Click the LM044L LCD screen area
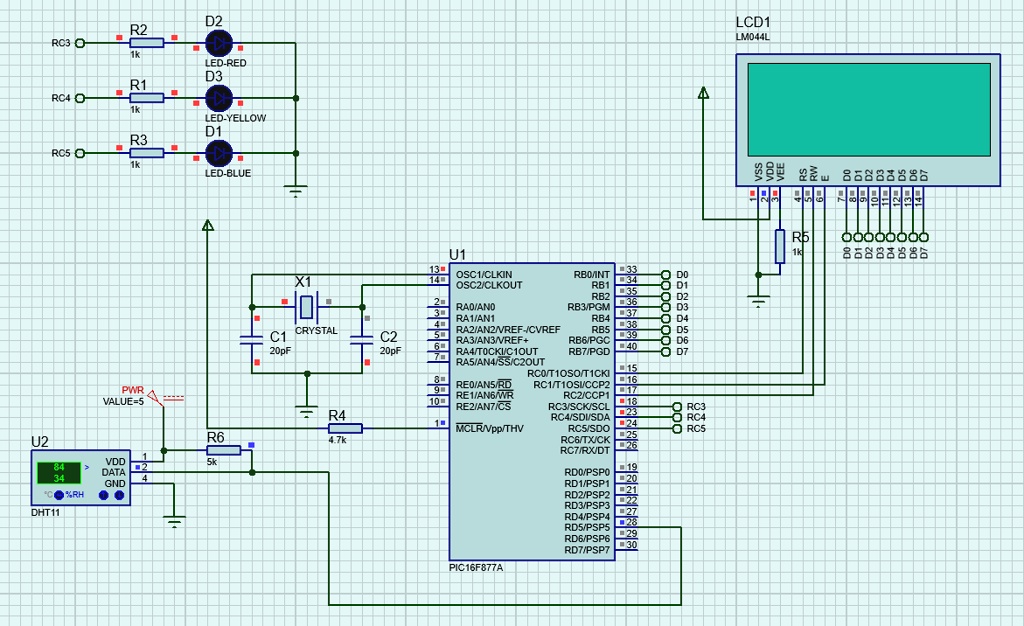 (869, 110)
